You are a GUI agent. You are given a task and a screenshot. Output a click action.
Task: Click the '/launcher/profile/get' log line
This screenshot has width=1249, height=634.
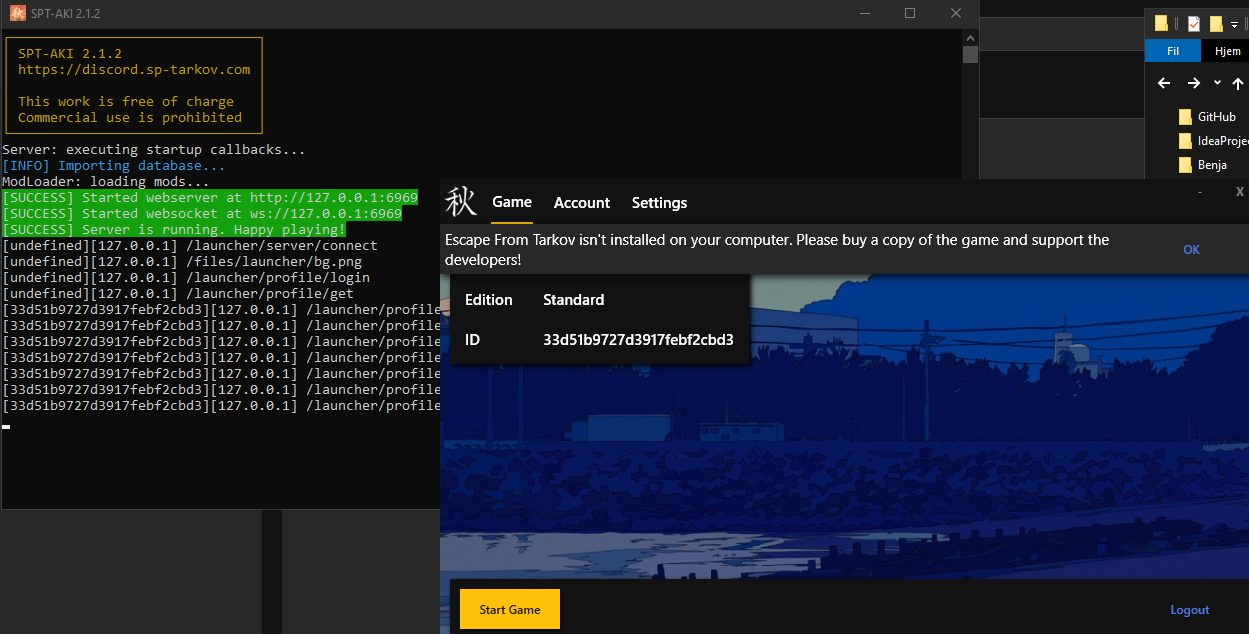178,293
